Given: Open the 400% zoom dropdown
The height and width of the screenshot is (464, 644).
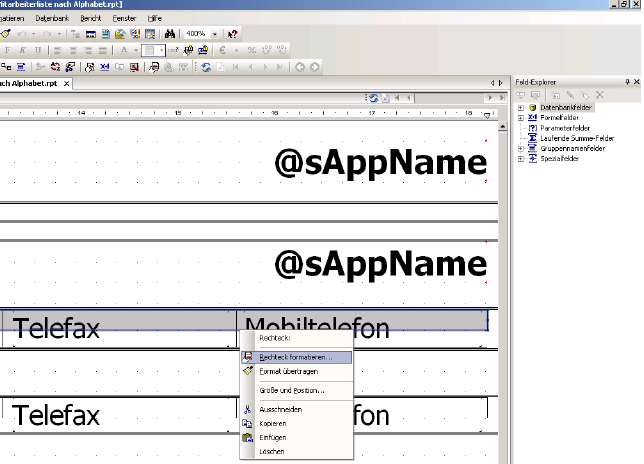Looking at the screenshot, I should coord(213,33).
